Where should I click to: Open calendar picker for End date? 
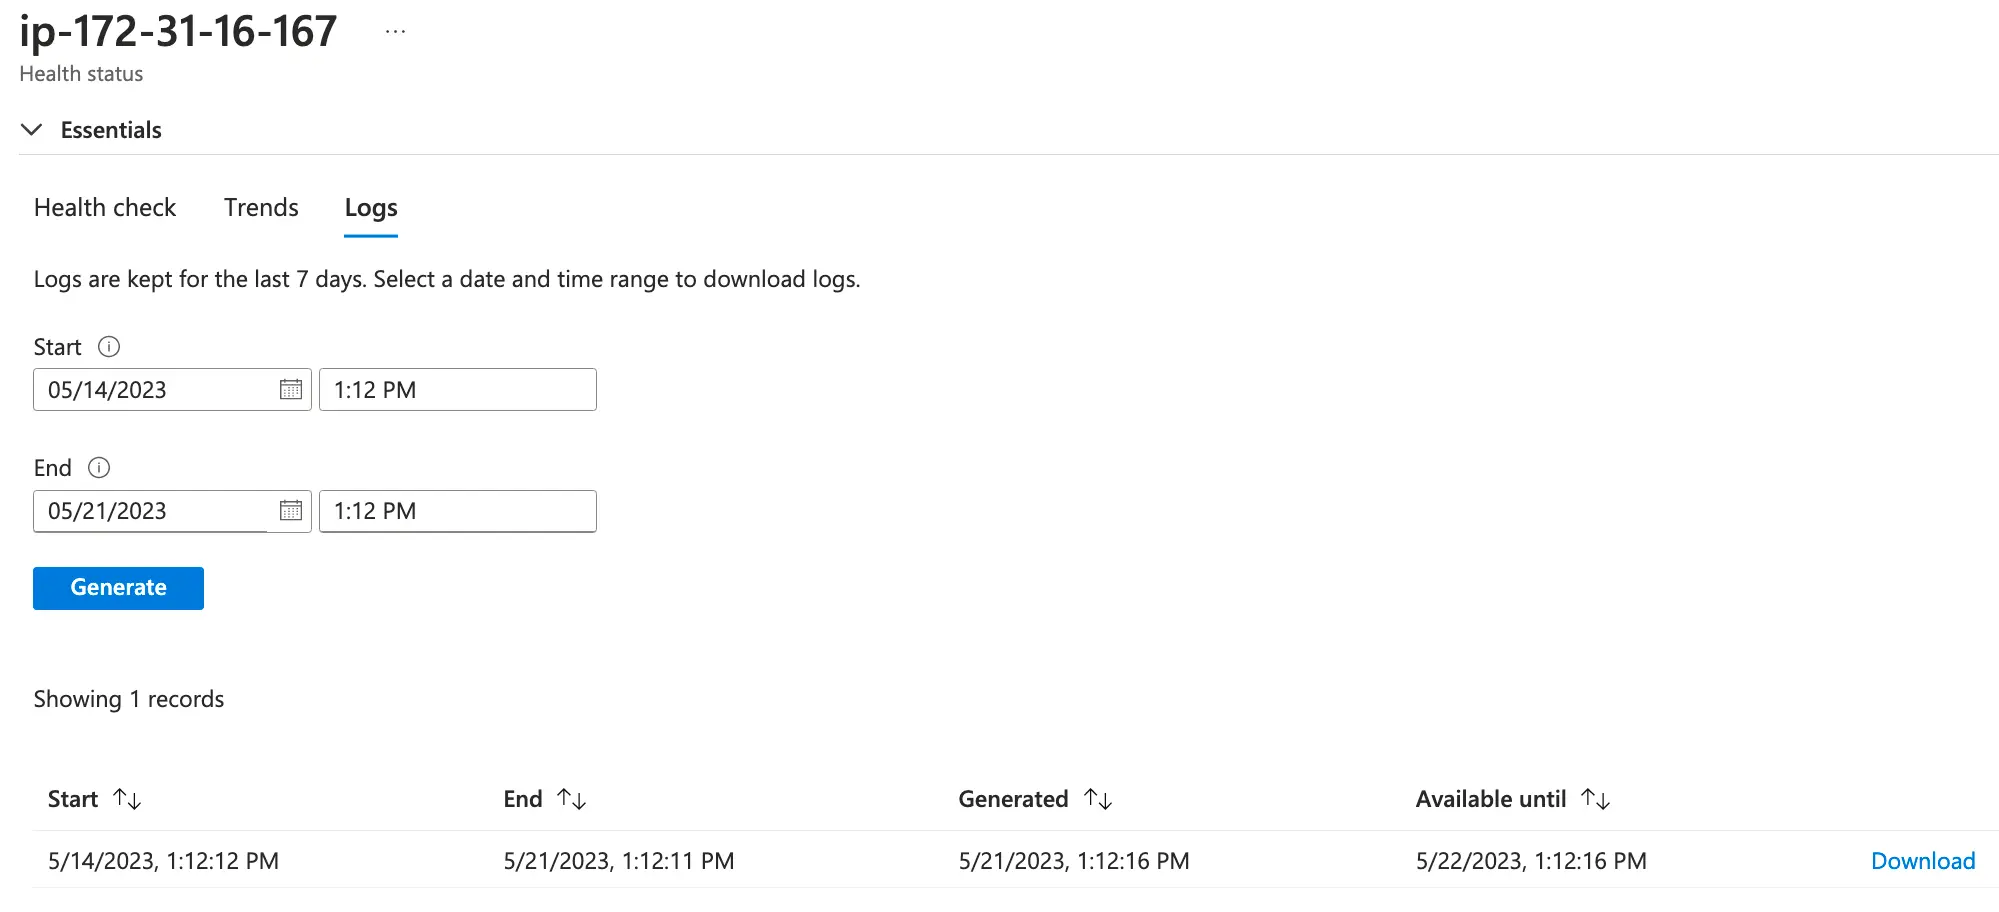291,511
